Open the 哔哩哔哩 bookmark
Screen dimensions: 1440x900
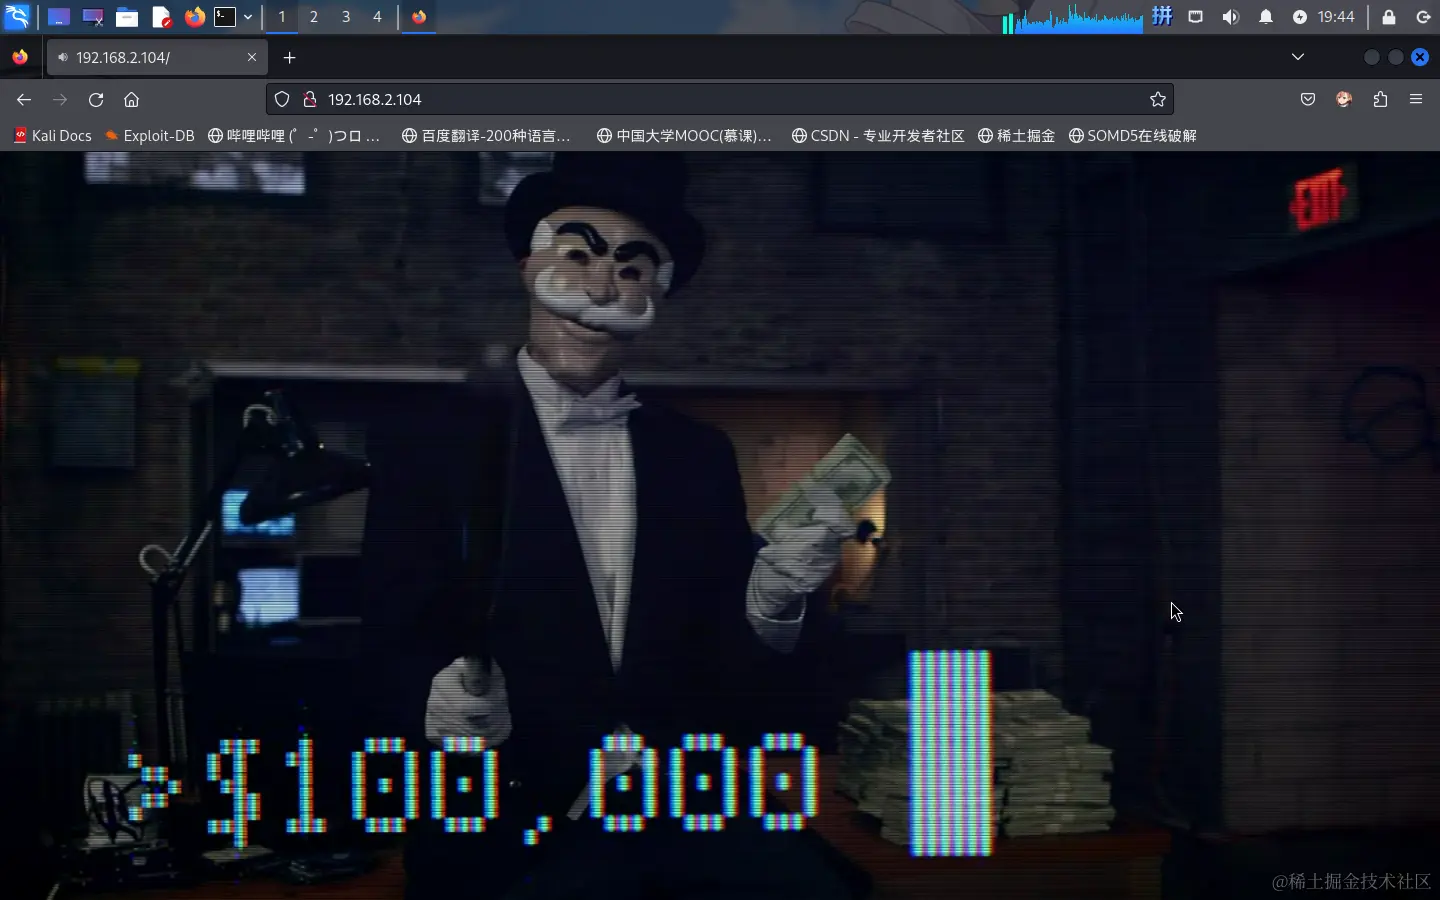(294, 135)
